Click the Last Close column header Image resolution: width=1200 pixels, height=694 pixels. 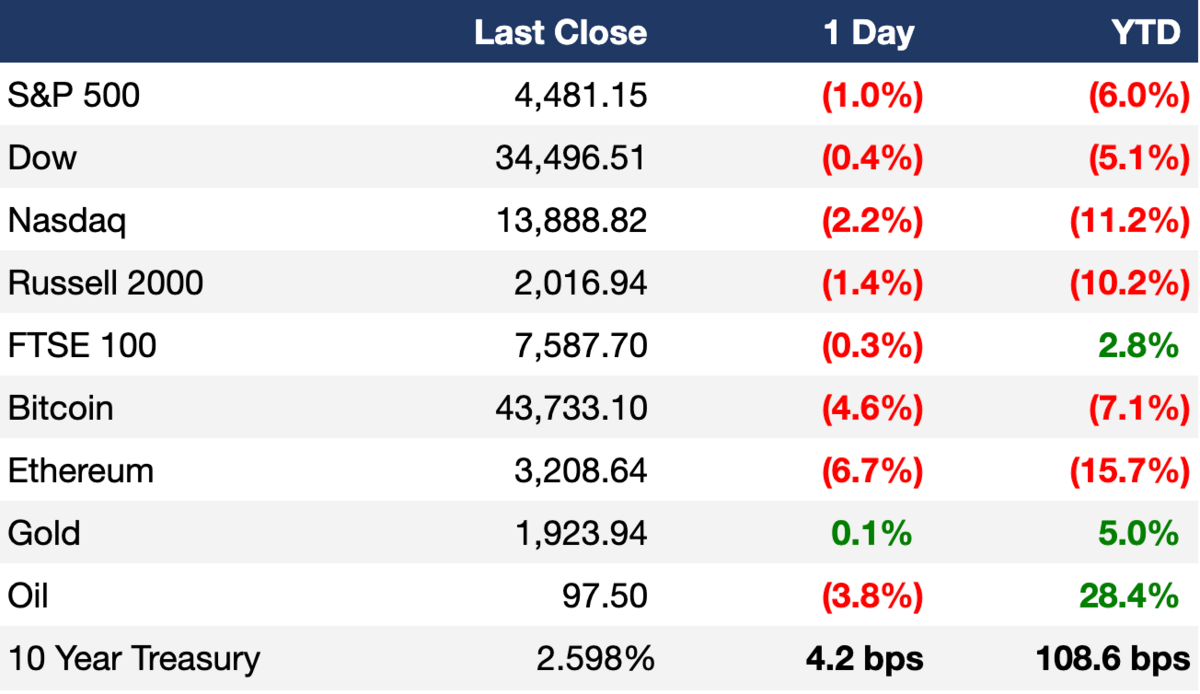(560, 33)
